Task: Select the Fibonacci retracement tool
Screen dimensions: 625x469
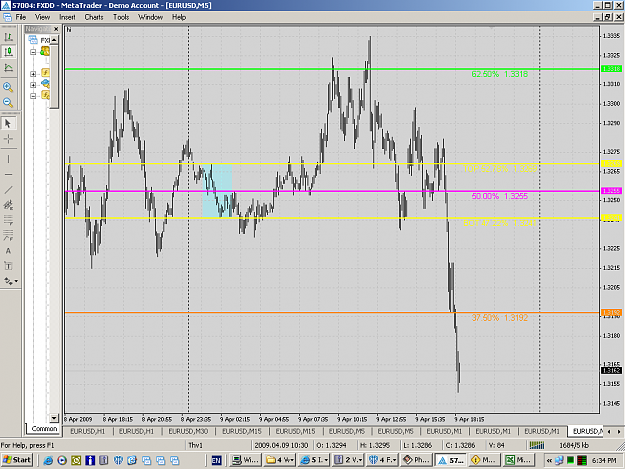Action: coord(8,220)
